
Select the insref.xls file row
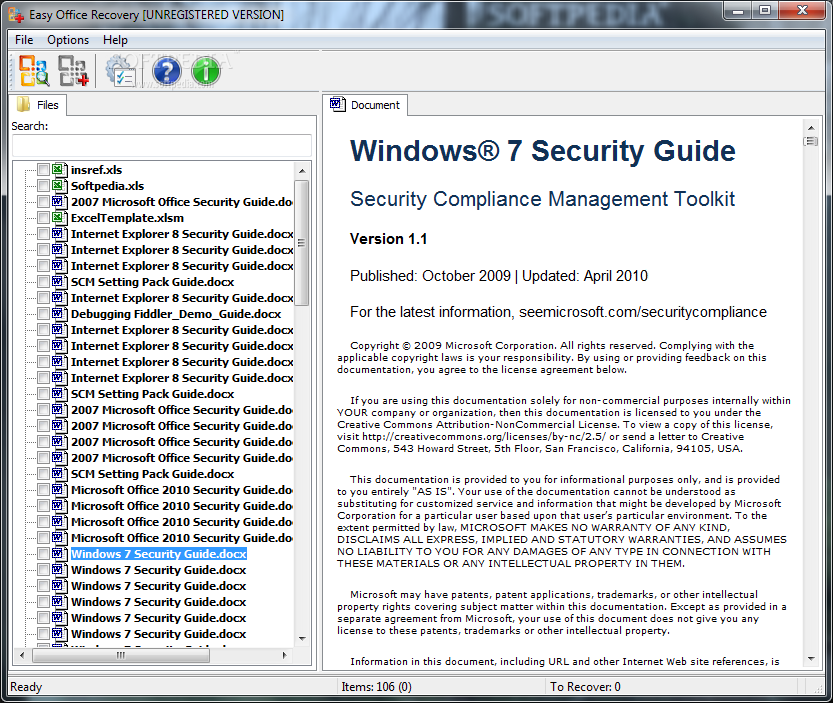click(x=96, y=170)
